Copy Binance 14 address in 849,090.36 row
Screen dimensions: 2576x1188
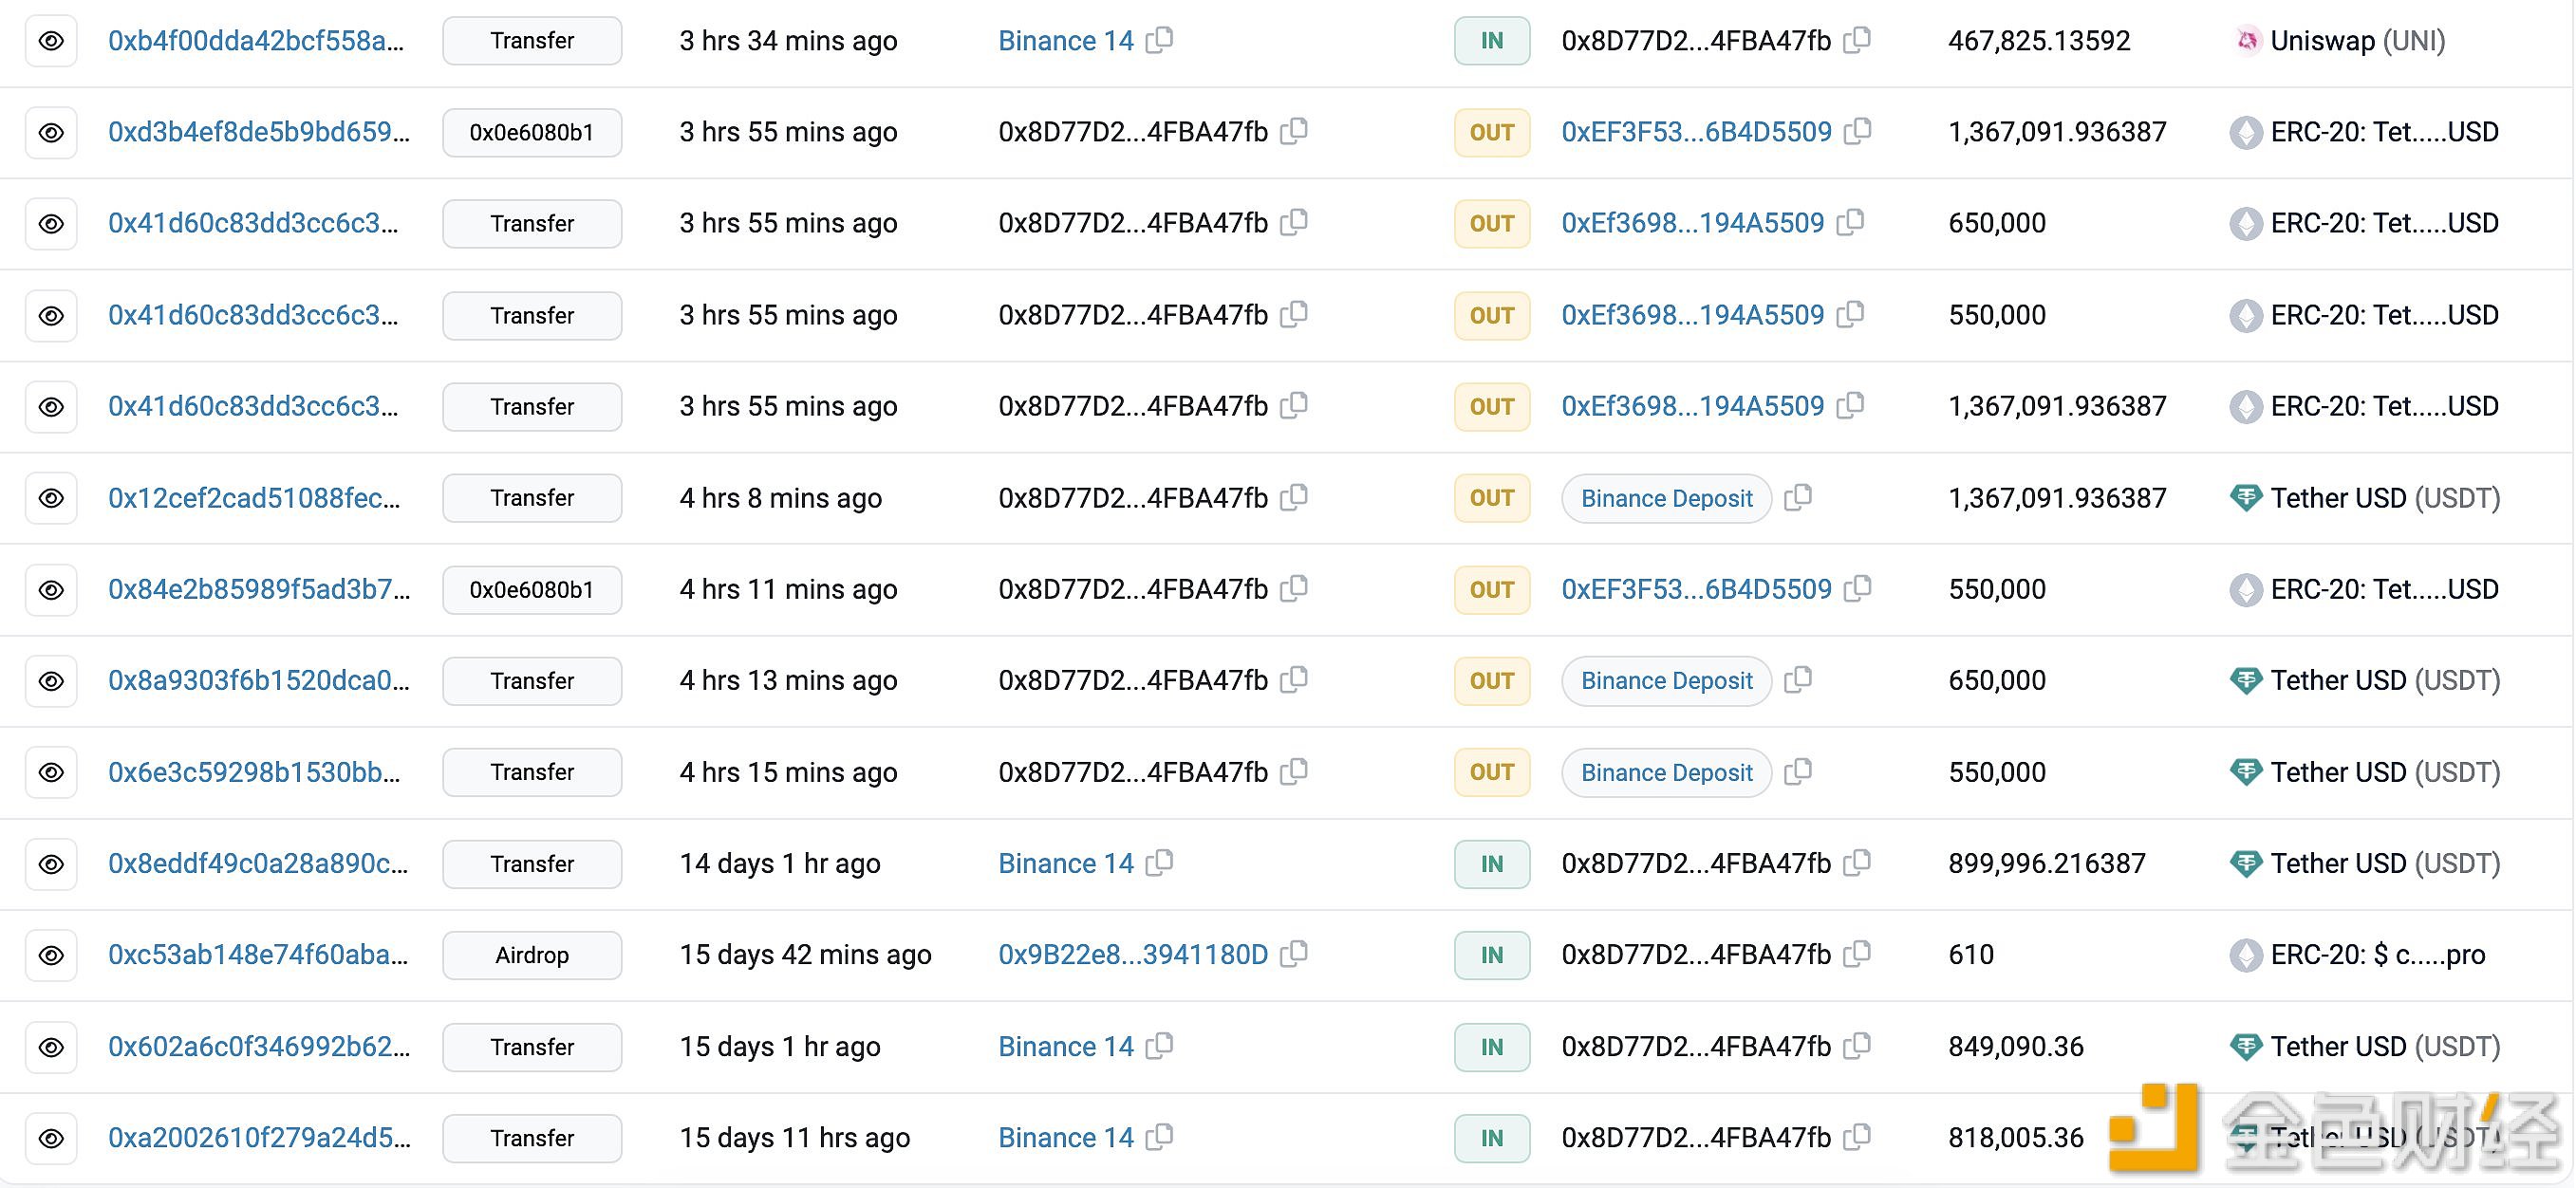coord(1159,1046)
